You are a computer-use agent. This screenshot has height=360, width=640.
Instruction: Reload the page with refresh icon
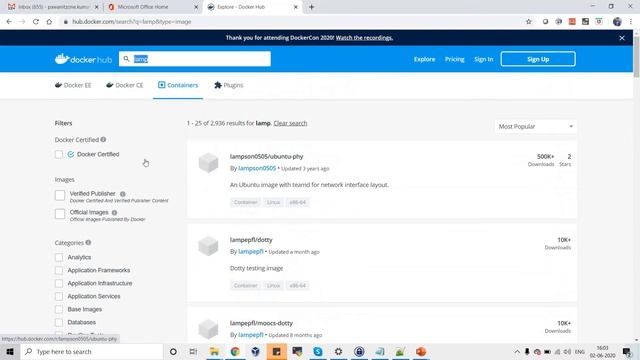pyautogui.click(x=36, y=22)
